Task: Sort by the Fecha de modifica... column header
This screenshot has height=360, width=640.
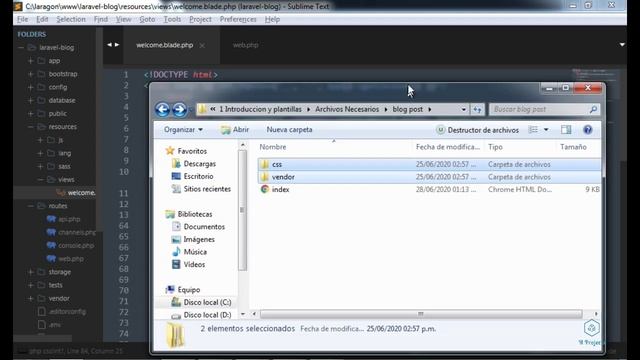Action: pyautogui.click(x=448, y=147)
